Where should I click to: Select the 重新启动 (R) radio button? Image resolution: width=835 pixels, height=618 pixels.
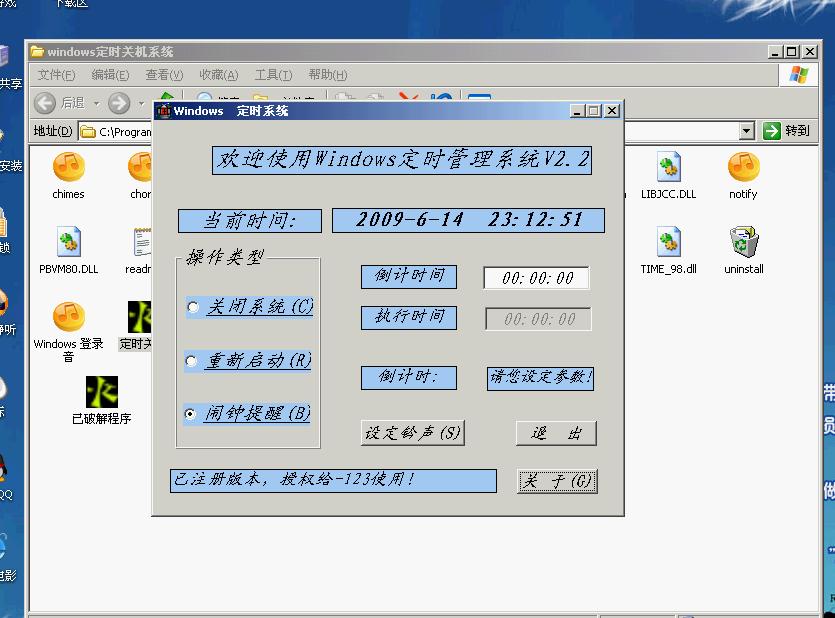(191, 361)
